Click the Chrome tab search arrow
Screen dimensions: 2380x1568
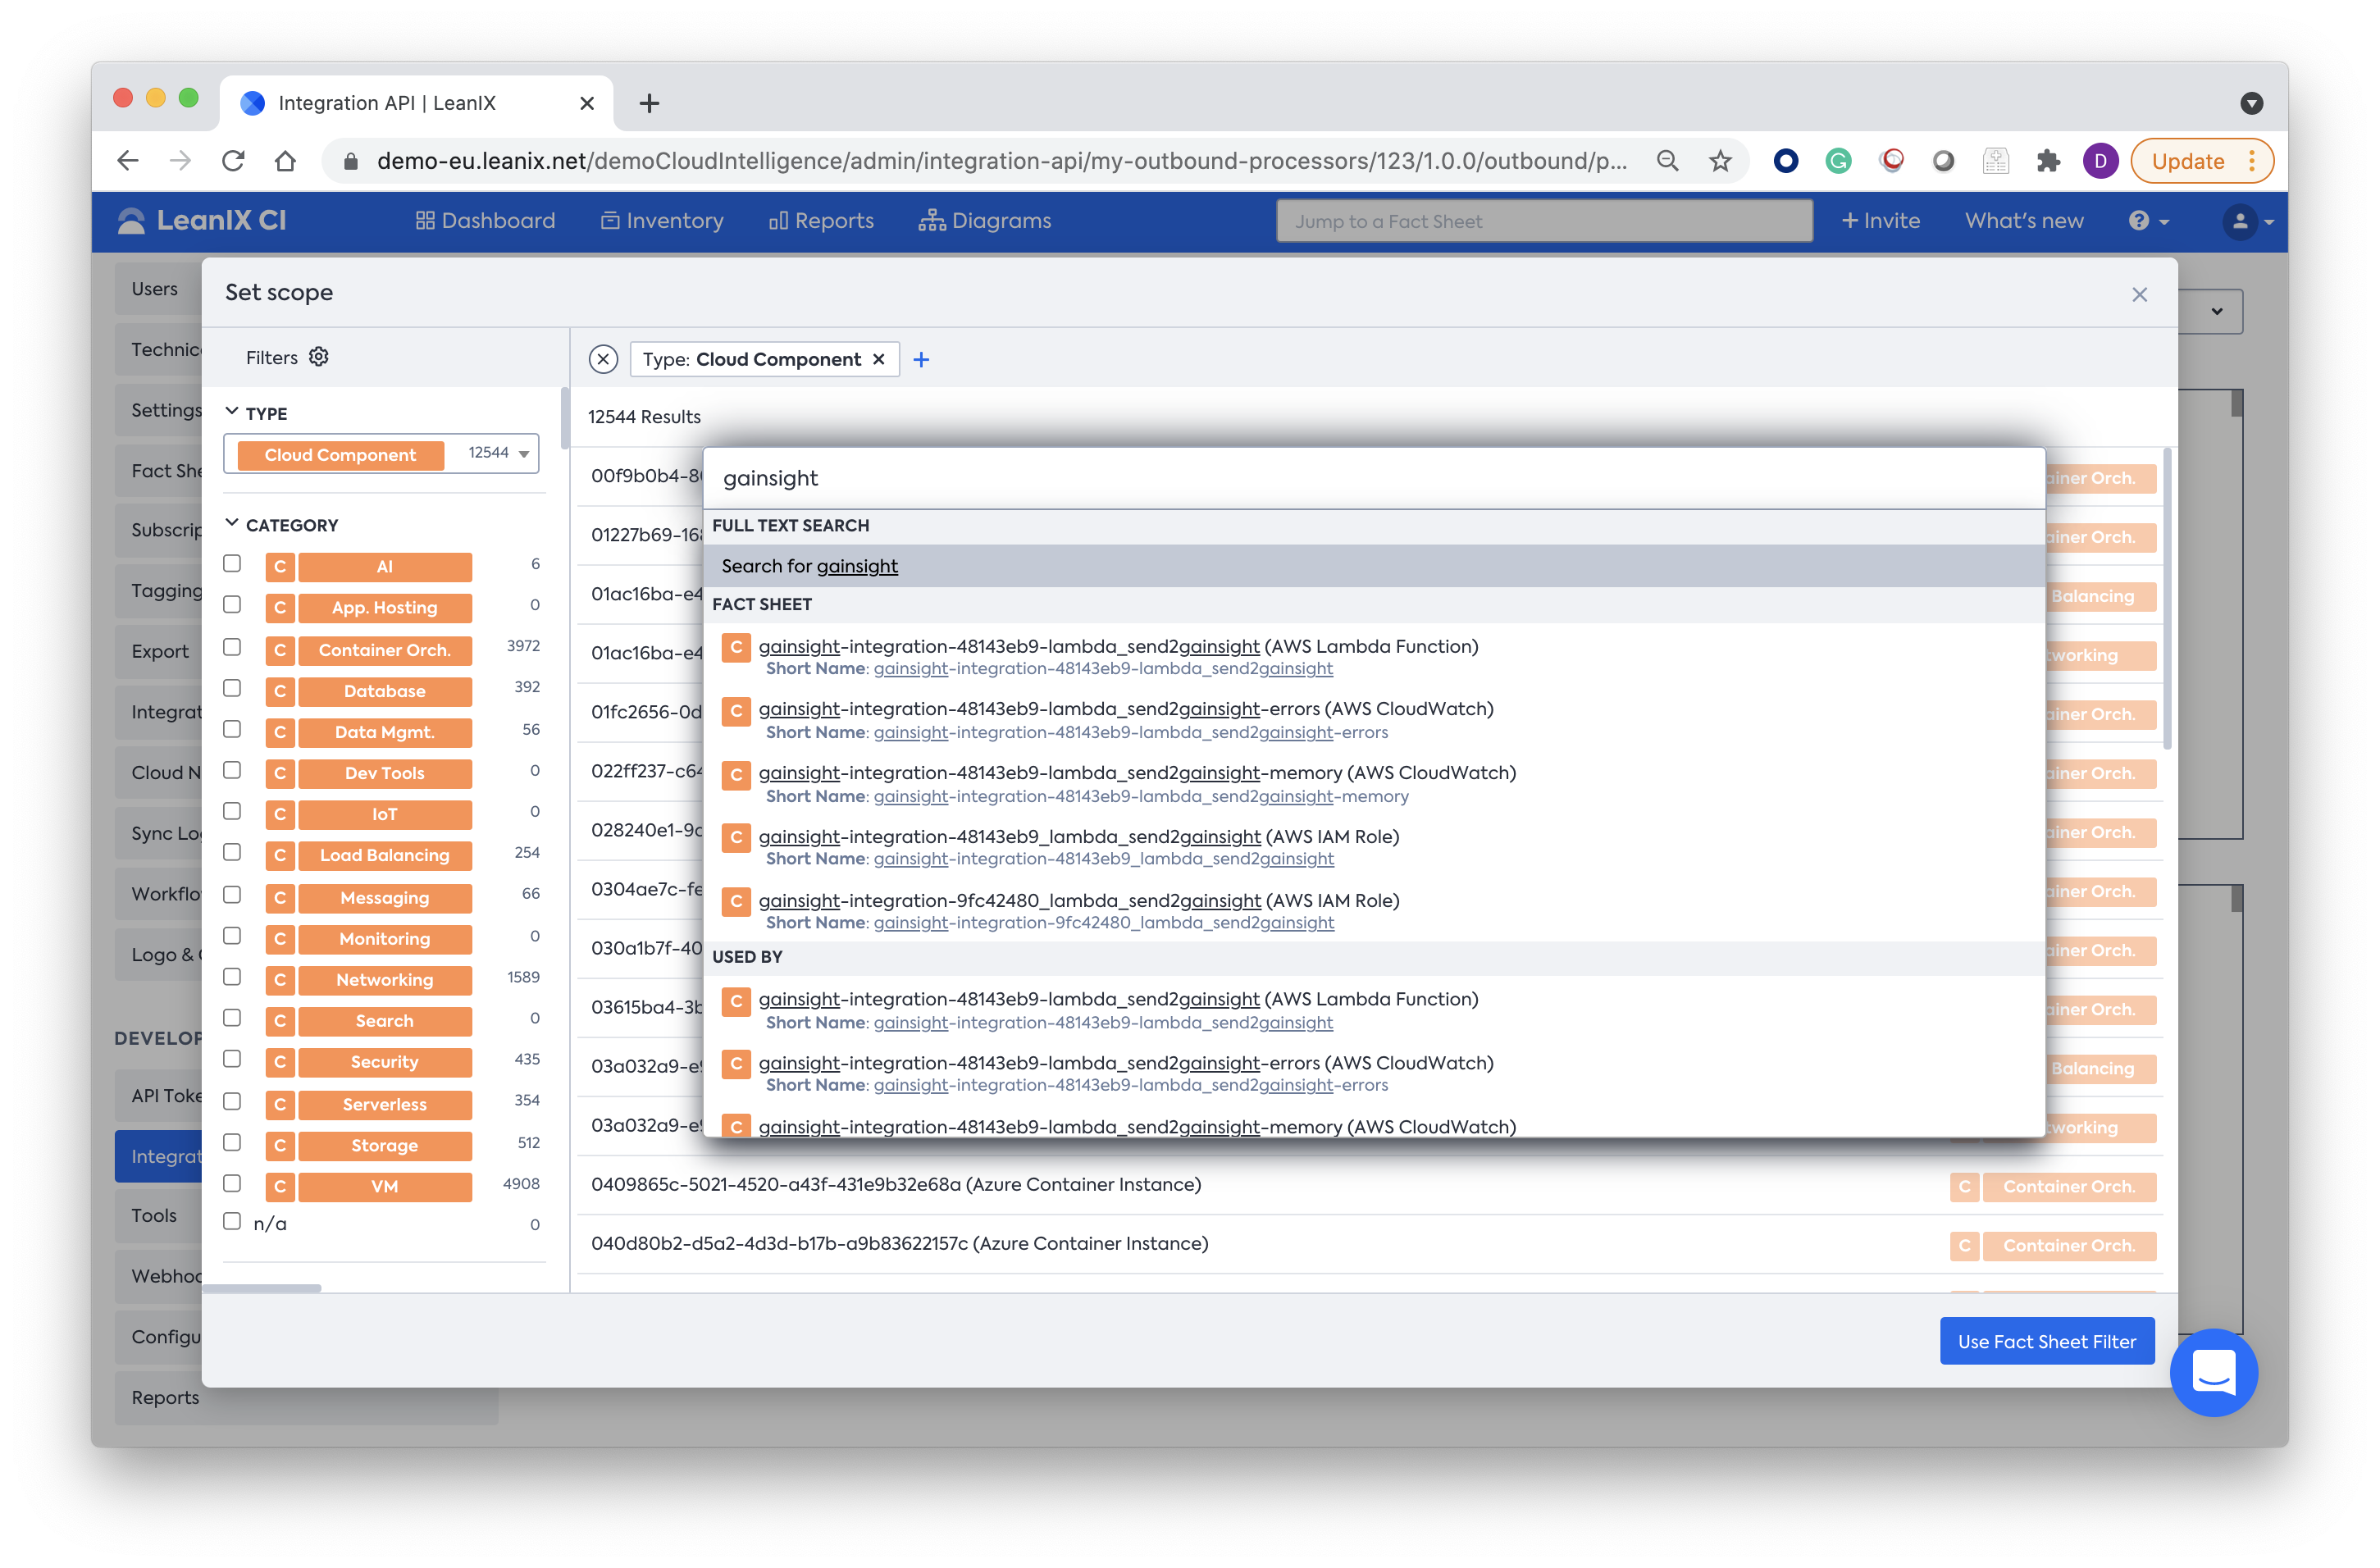tap(2251, 103)
